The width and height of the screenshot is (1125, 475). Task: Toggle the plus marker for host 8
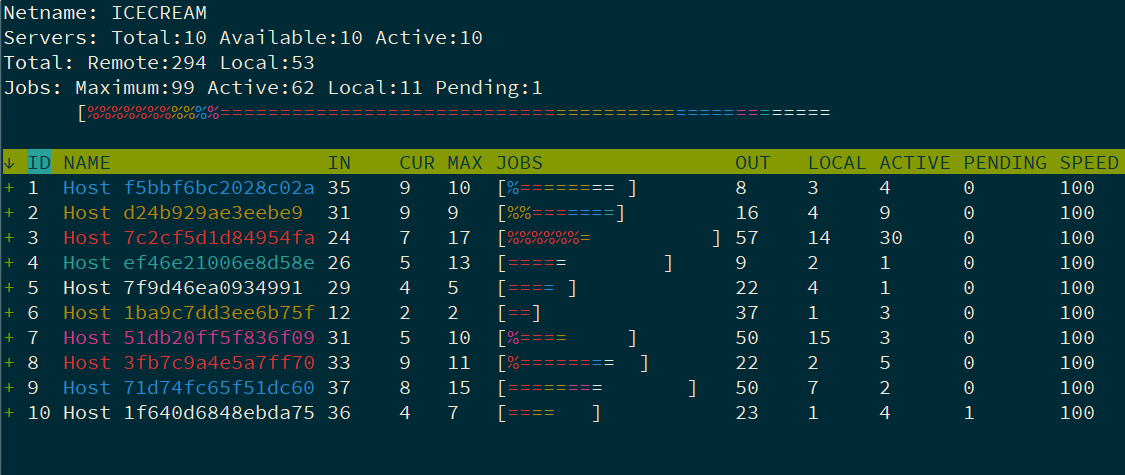tap(9, 363)
